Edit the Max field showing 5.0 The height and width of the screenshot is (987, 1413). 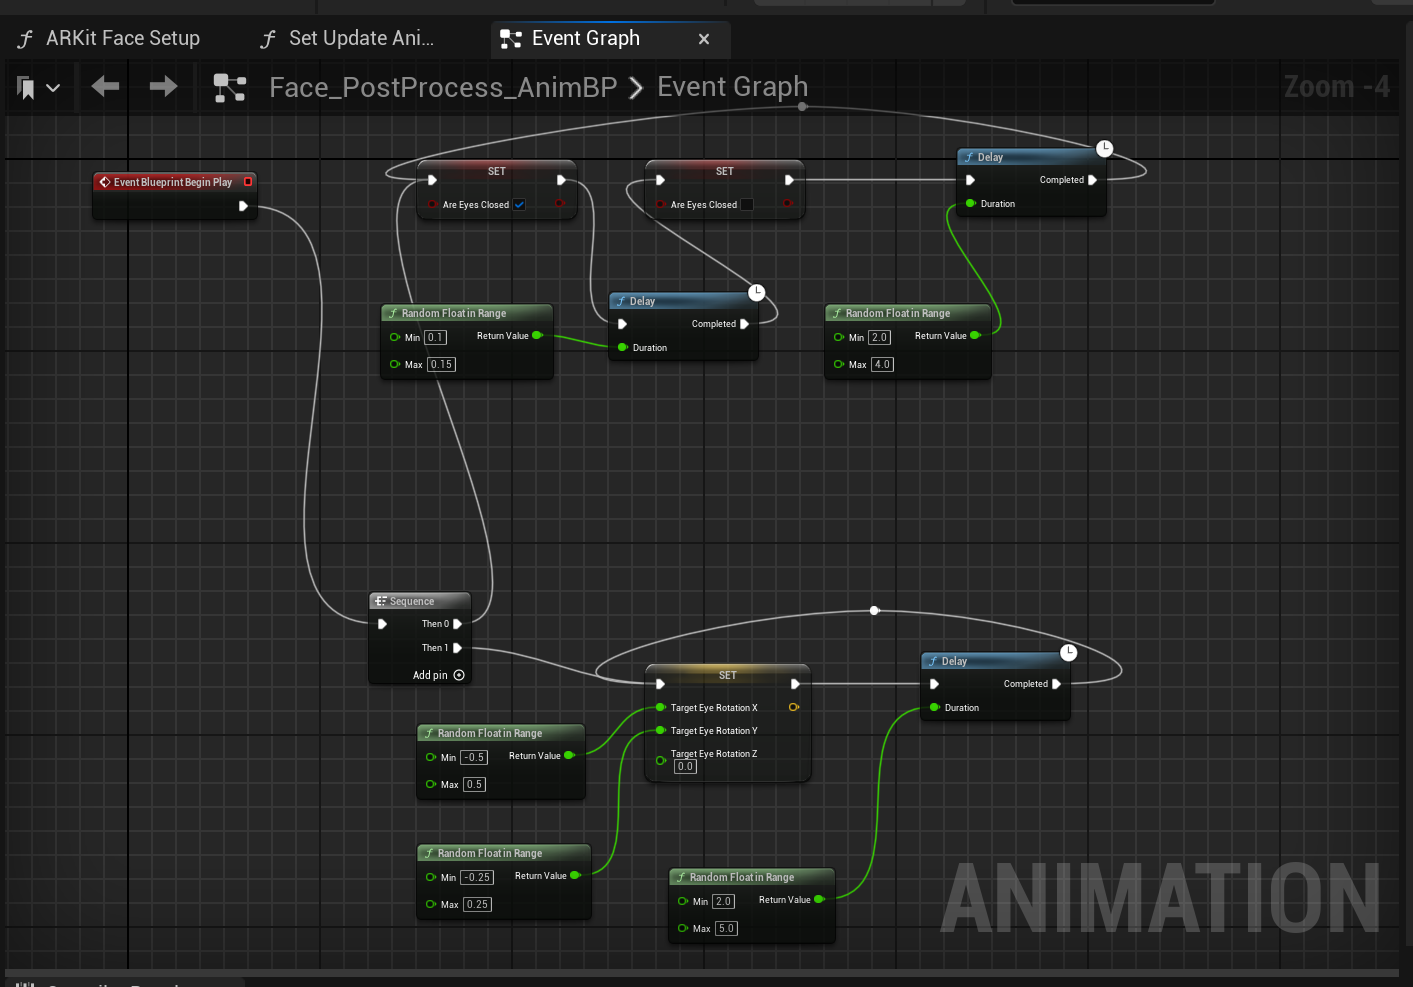coord(726,929)
